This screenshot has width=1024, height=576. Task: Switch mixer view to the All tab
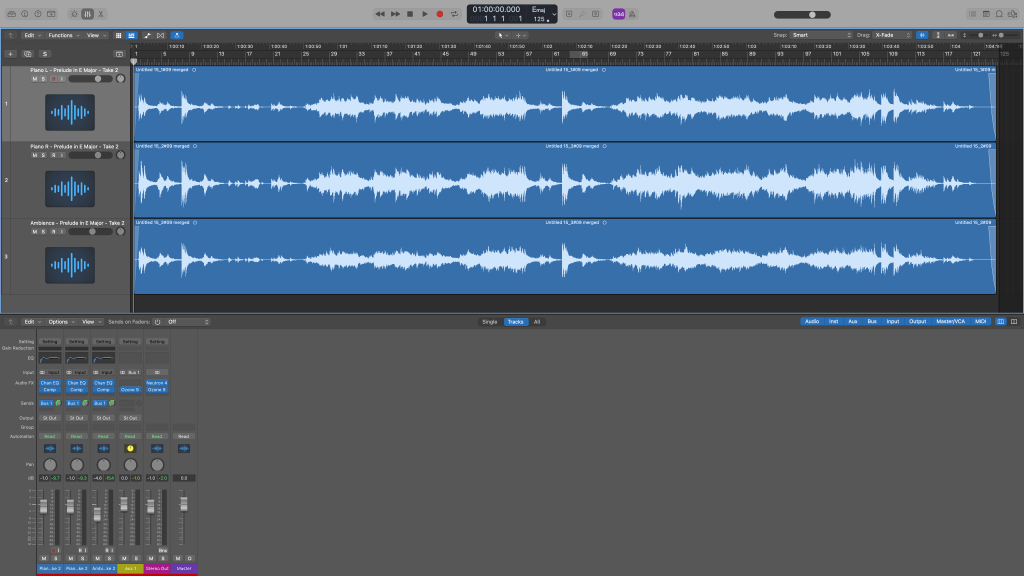click(x=537, y=322)
